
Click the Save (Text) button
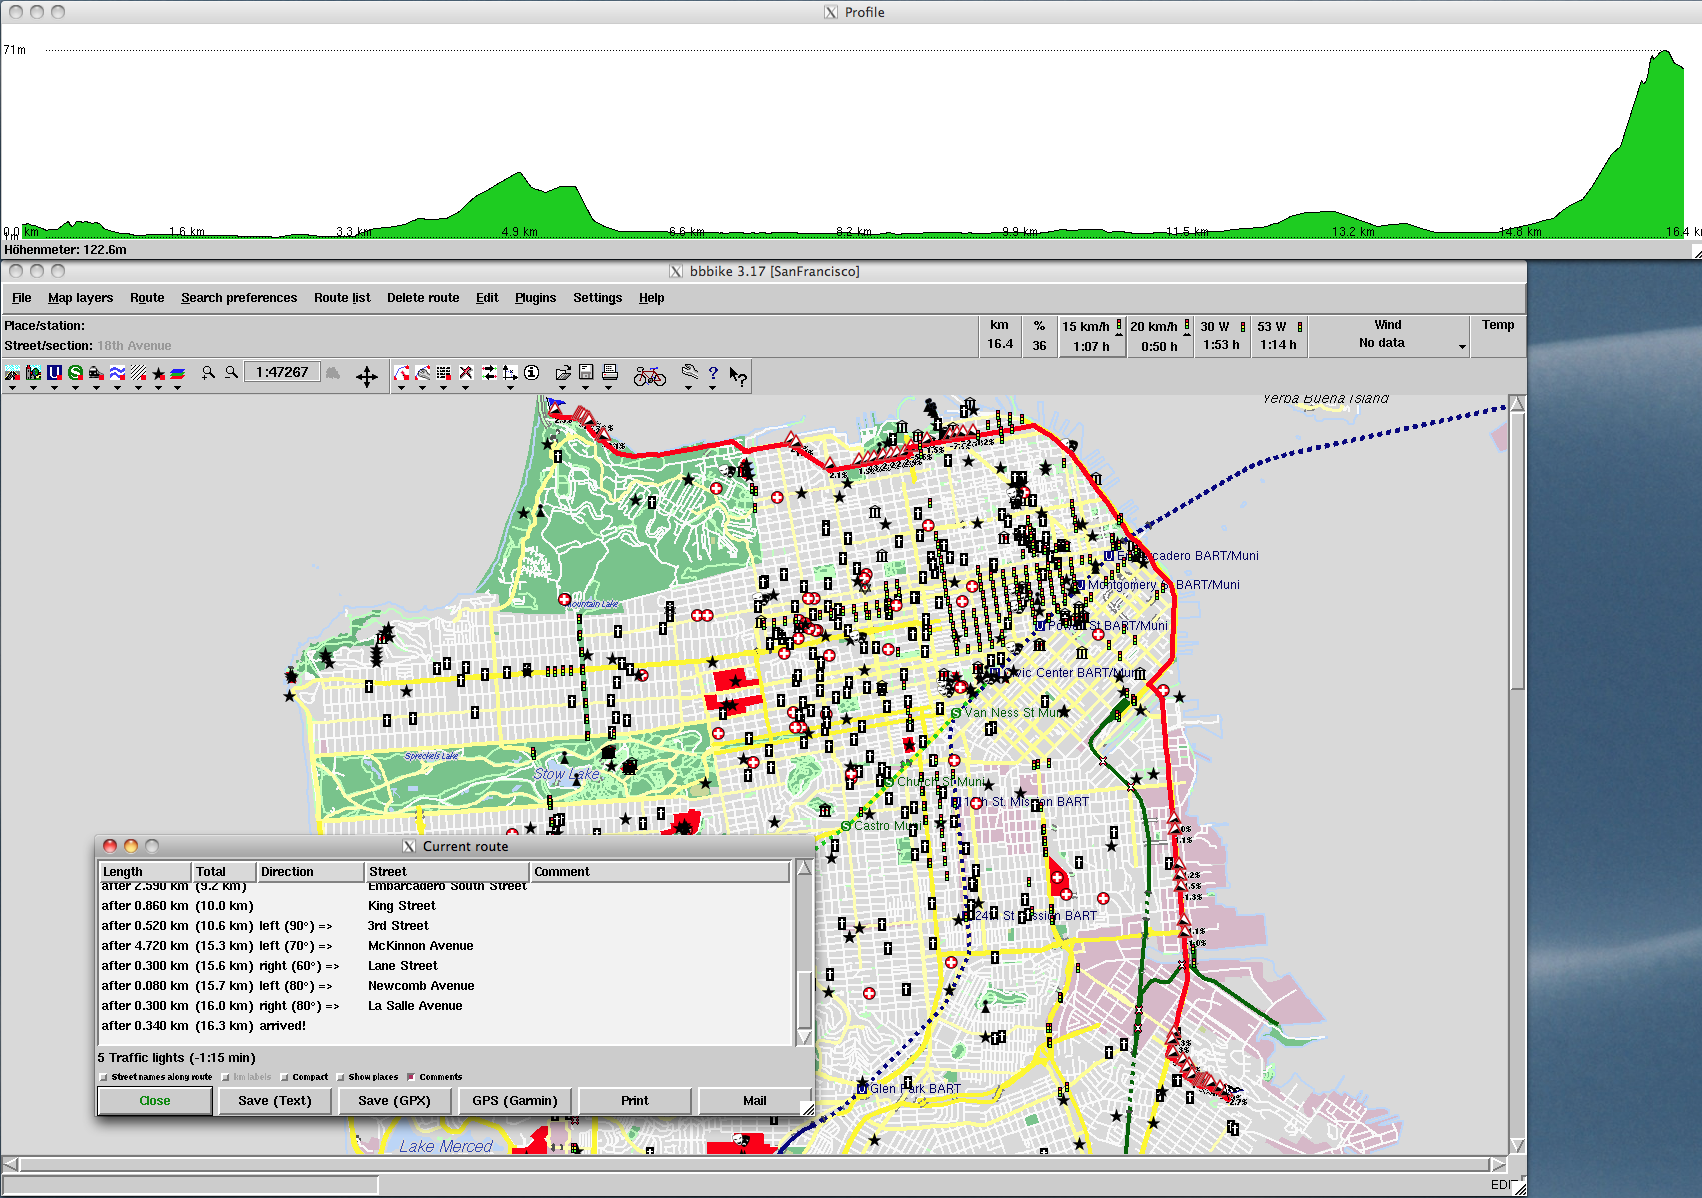point(275,1101)
